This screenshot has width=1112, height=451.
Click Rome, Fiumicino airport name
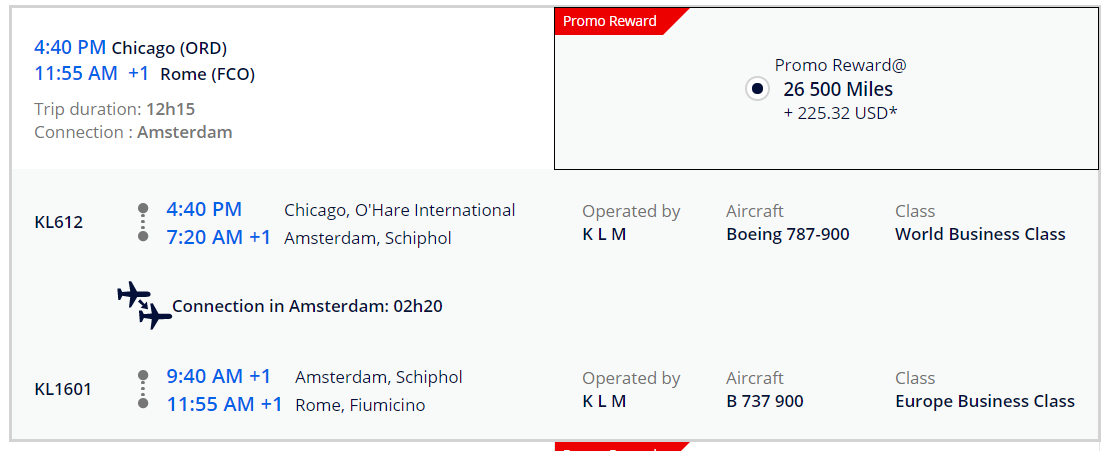tap(360, 406)
